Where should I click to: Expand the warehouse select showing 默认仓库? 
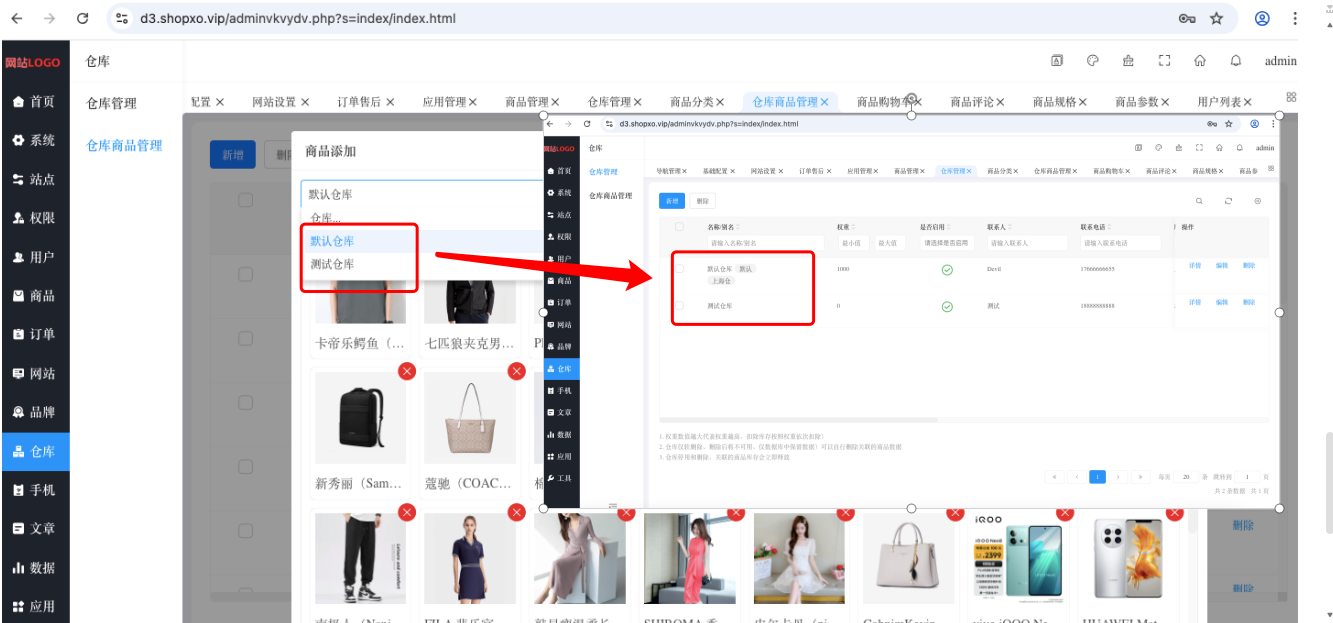(x=422, y=194)
